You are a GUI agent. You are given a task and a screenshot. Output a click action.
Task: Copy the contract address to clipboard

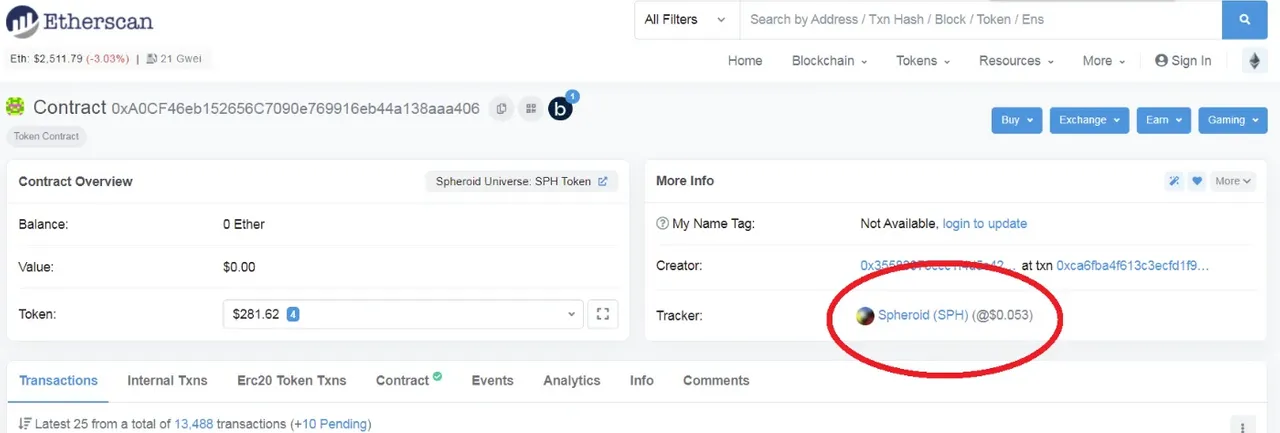click(502, 108)
